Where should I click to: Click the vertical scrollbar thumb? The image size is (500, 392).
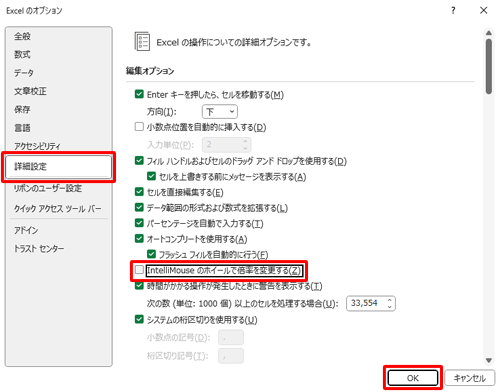click(x=489, y=66)
